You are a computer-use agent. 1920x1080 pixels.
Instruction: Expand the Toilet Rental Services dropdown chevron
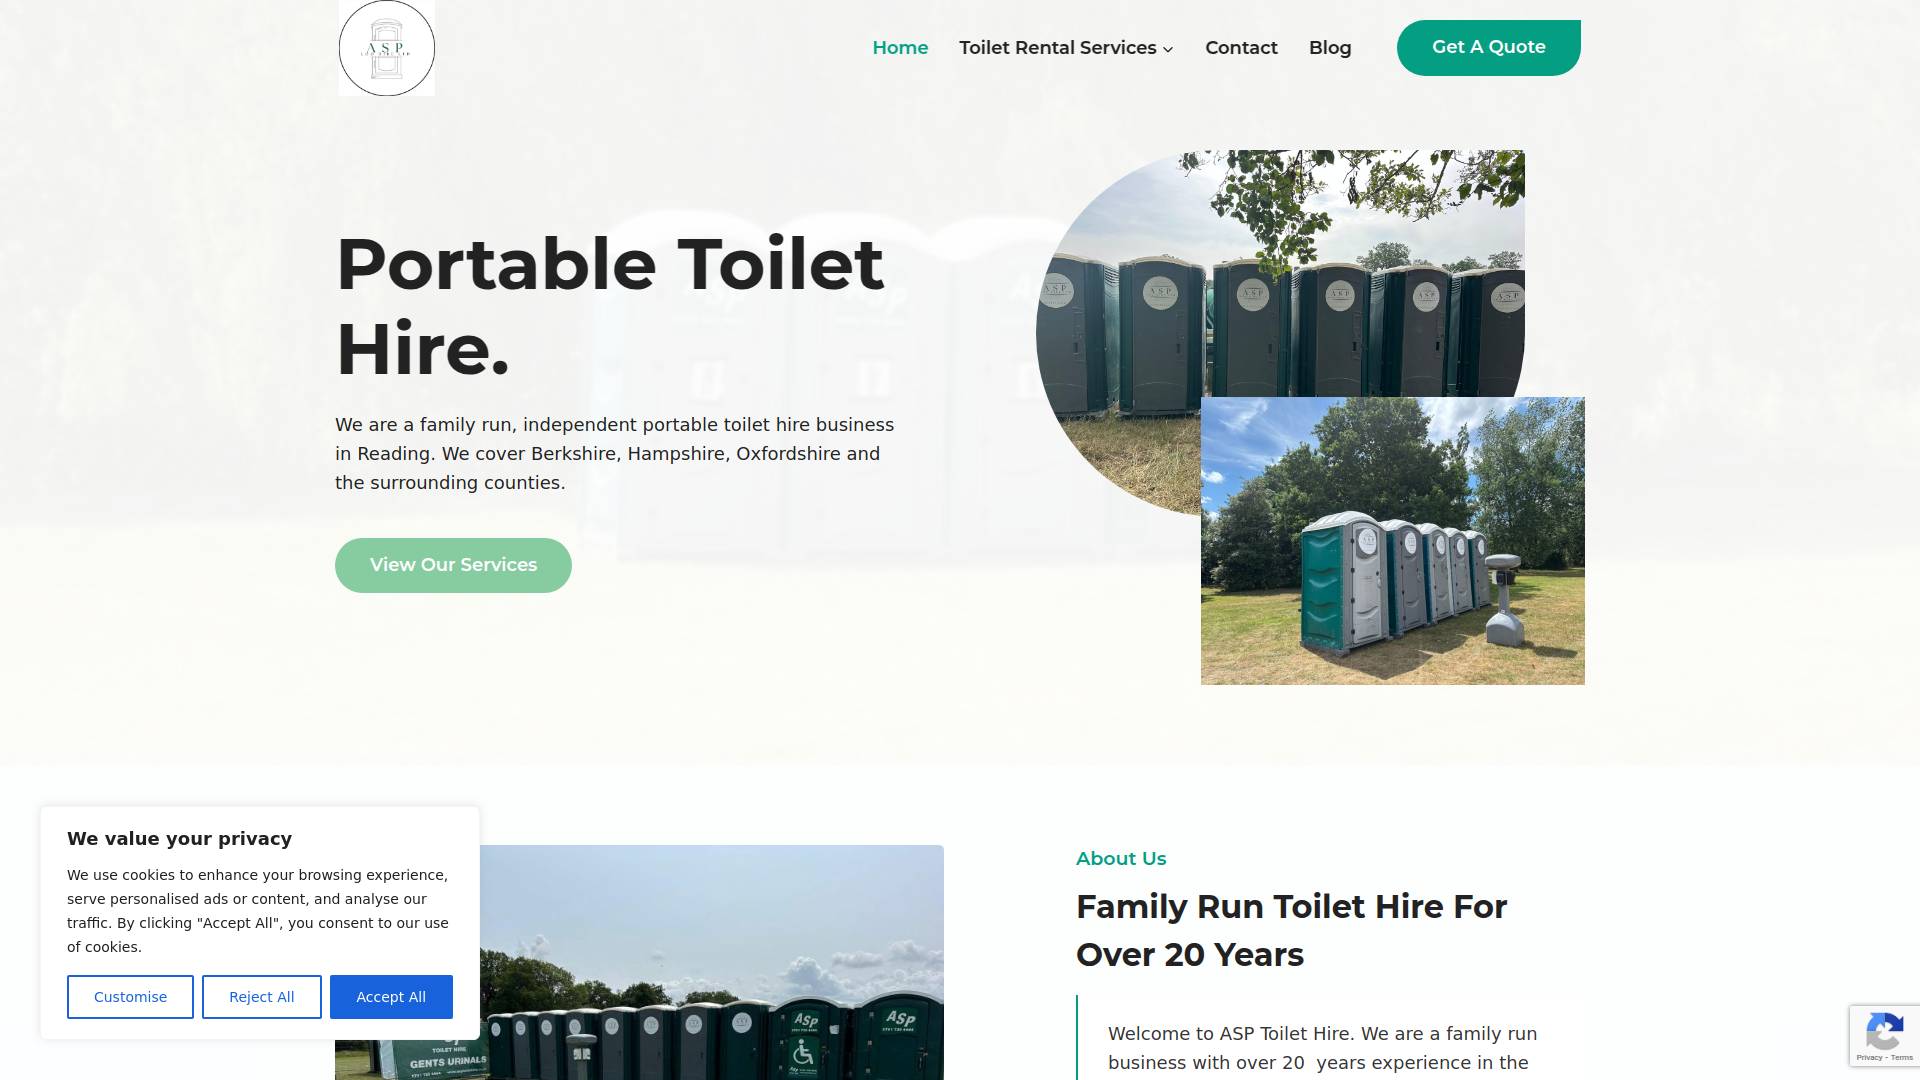[x=1168, y=49]
